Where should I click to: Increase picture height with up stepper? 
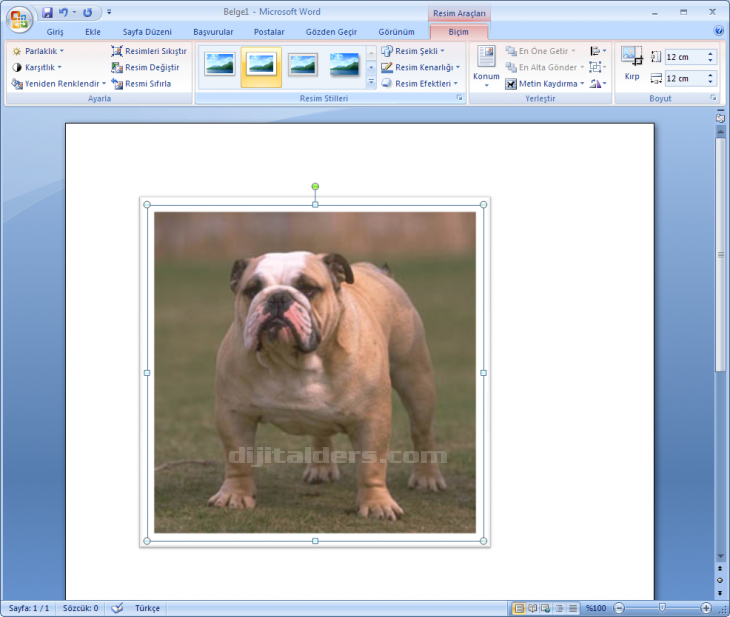pos(710,54)
